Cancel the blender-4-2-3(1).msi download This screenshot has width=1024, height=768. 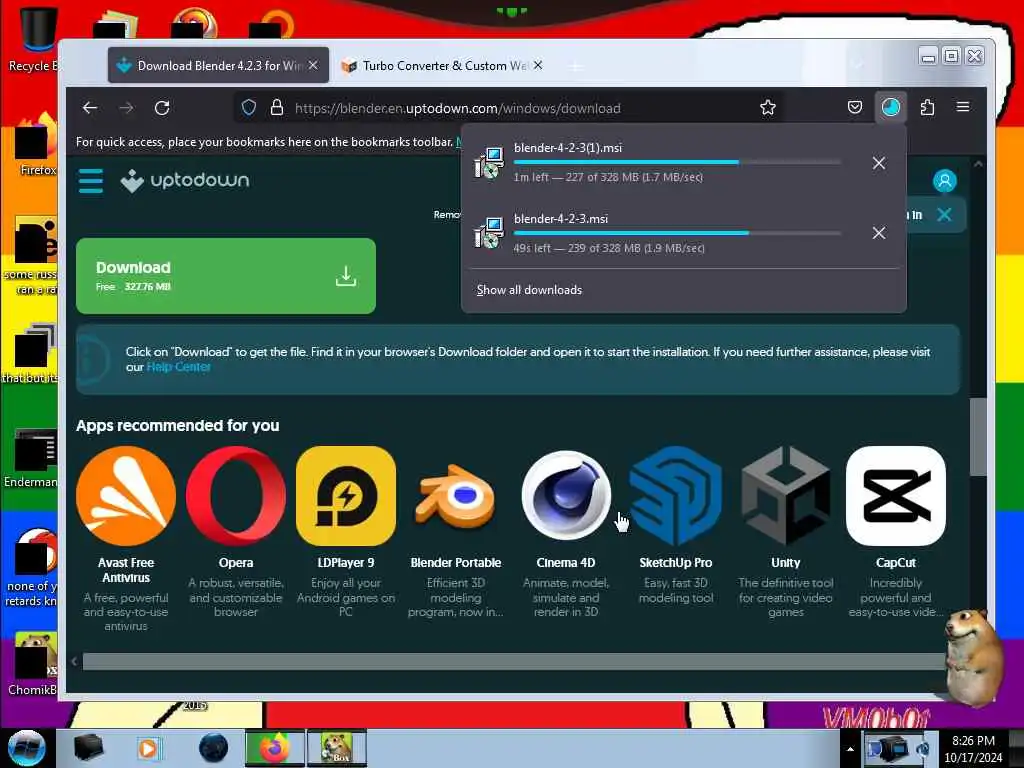pos(879,163)
